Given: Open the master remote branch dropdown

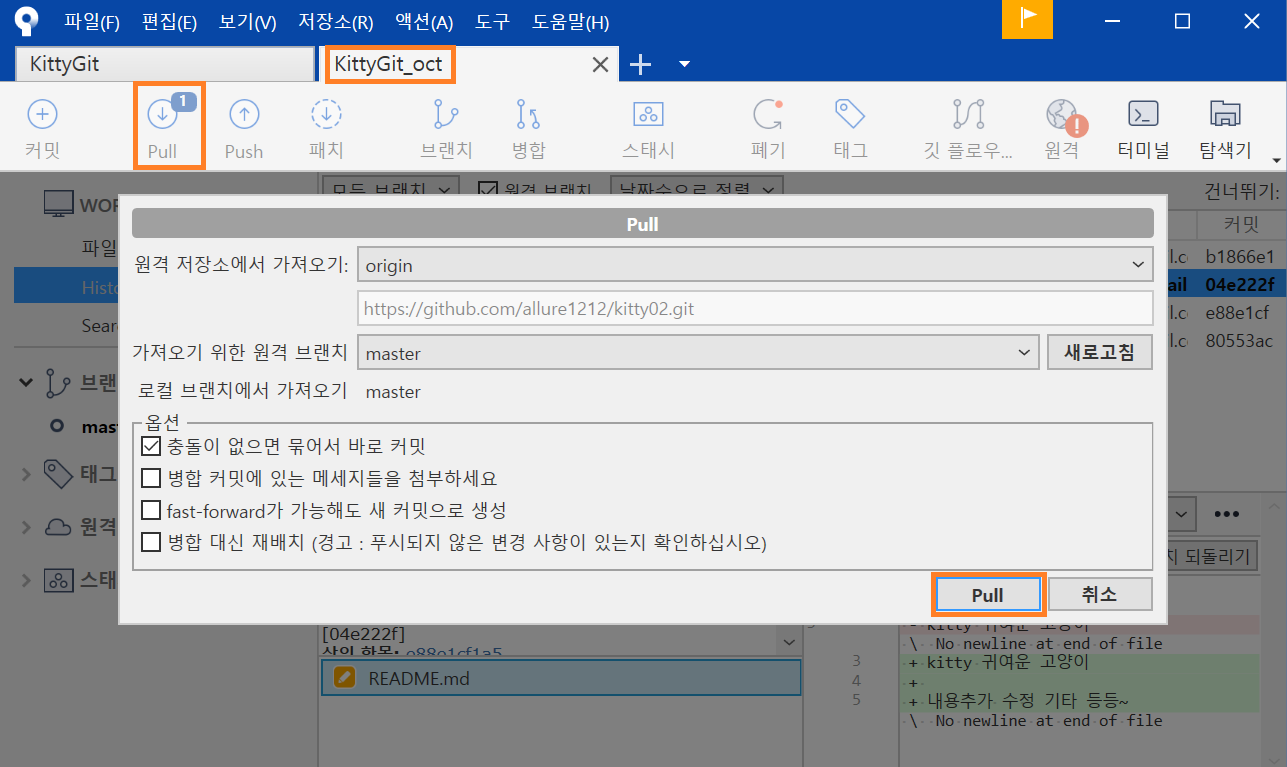Looking at the screenshot, I should 698,352.
